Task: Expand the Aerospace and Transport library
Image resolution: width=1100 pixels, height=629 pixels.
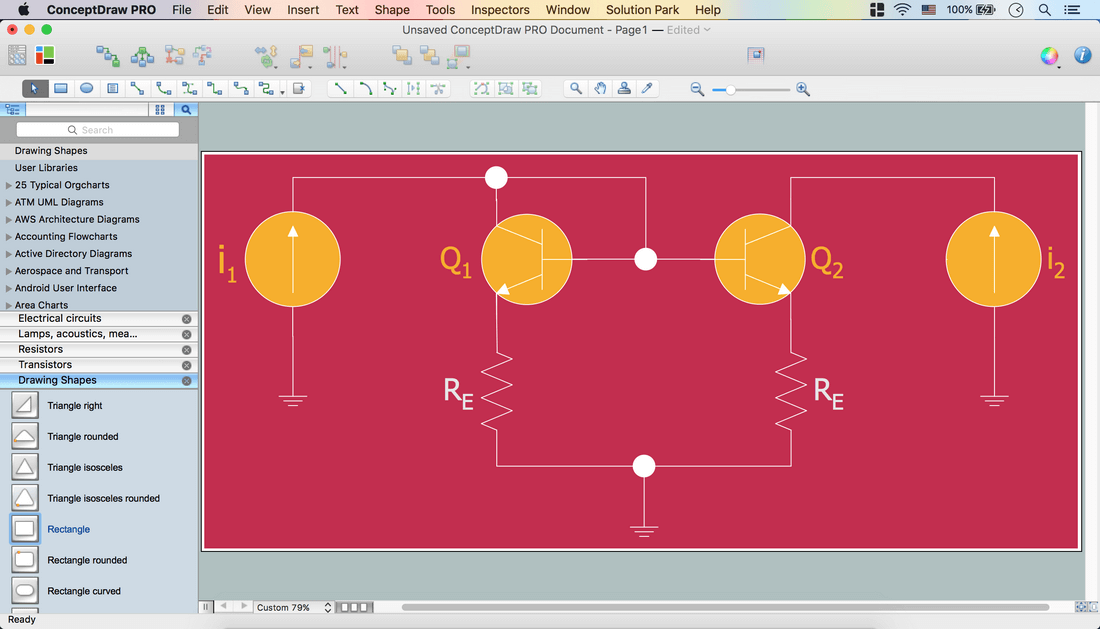Action: [9, 271]
